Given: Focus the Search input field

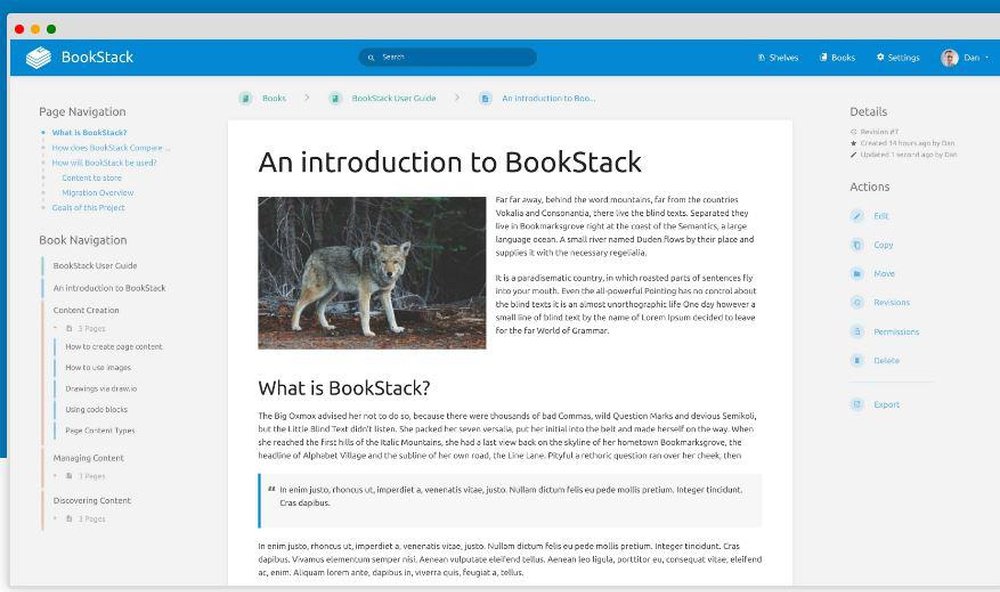Looking at the screenshot, I should [447, 57].
